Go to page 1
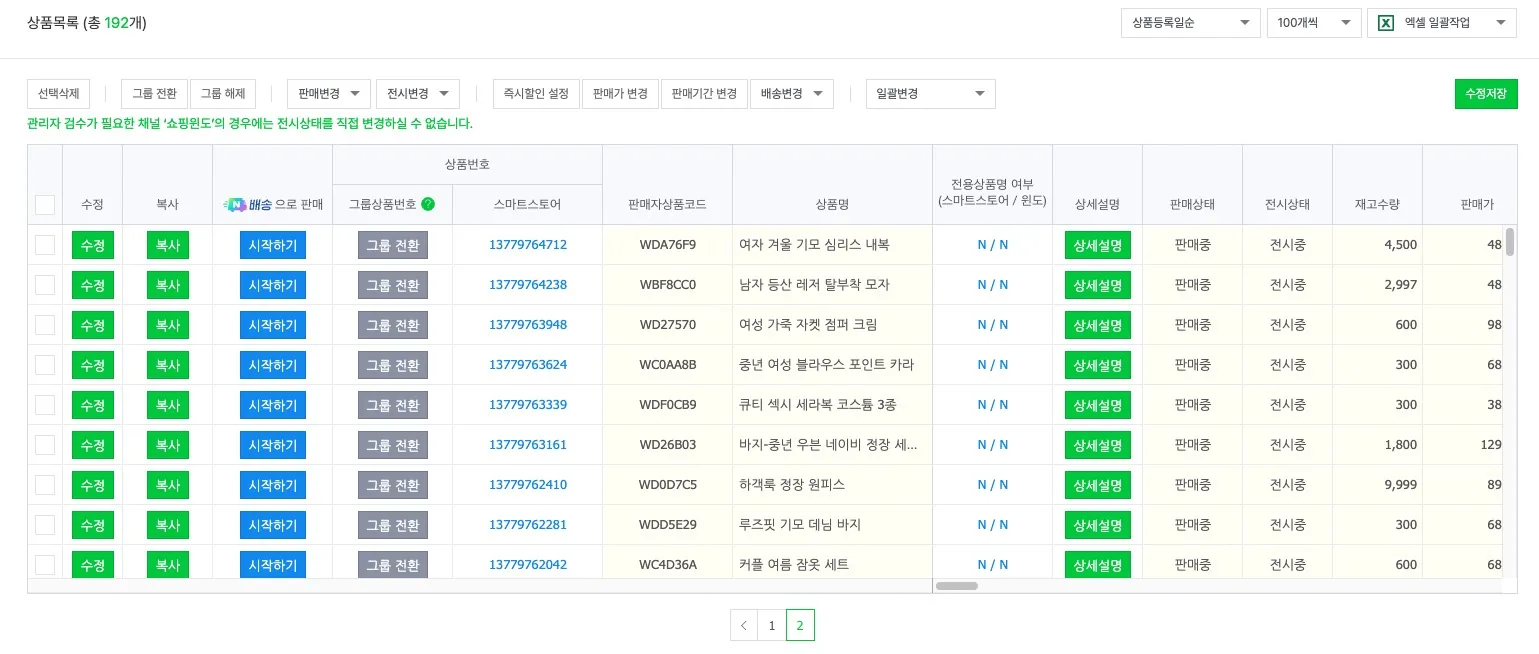1539x654 pixels. (x=771, y=625)
